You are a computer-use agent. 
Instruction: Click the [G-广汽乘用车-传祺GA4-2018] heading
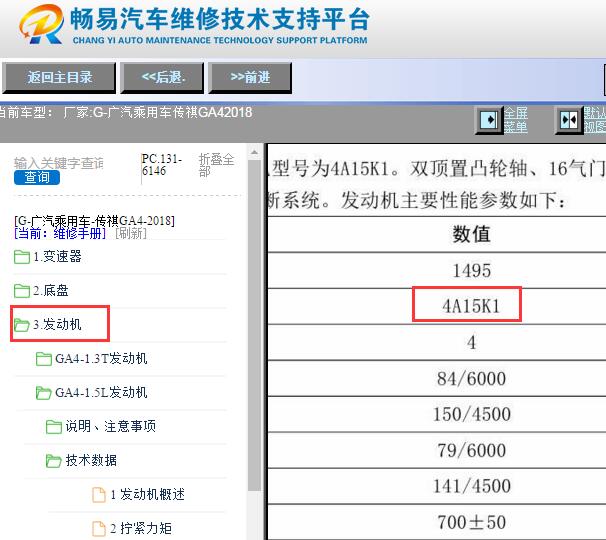pos(94,221)
